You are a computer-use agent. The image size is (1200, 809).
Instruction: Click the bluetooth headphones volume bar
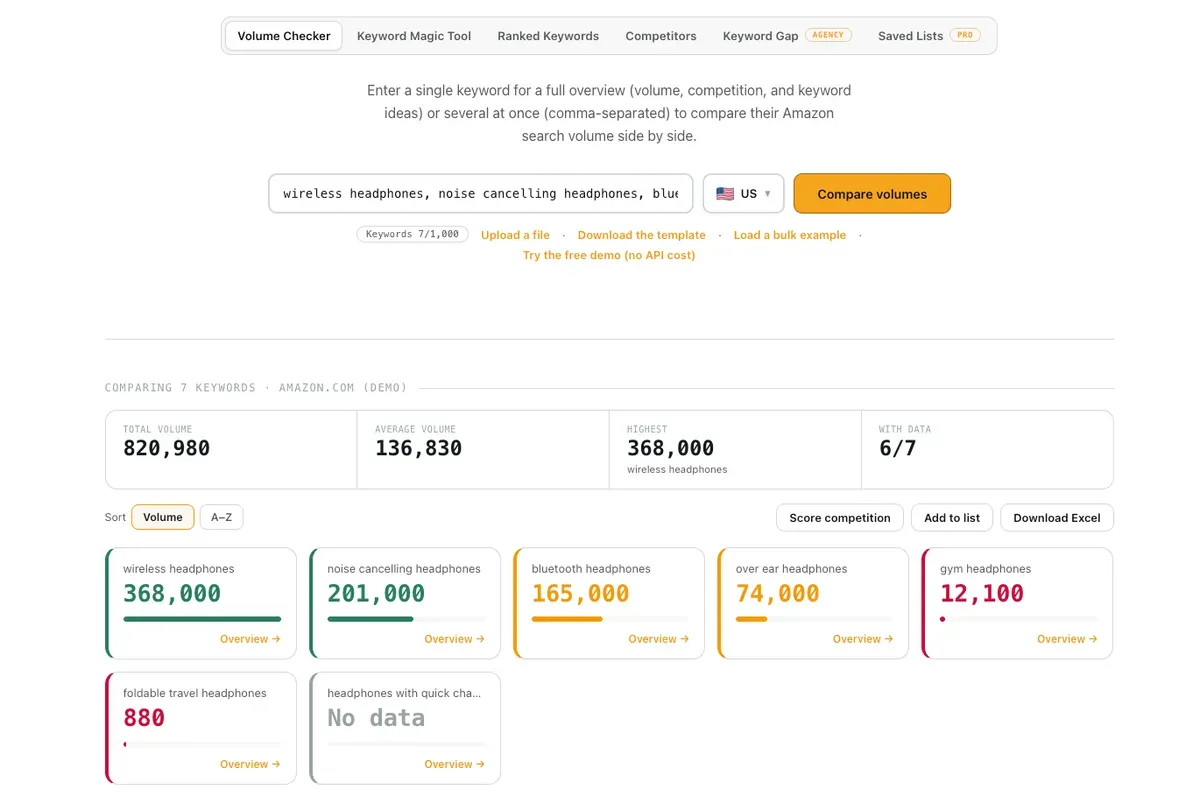tap(610, 619)
